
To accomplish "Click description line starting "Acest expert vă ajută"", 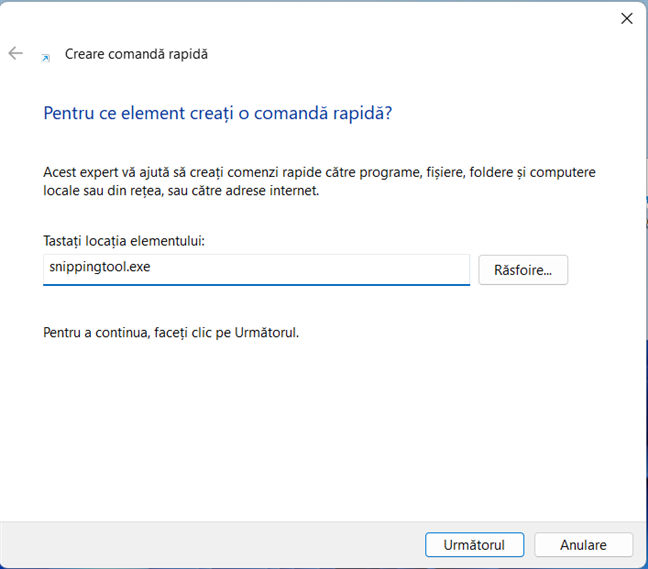I will [318, 172].
